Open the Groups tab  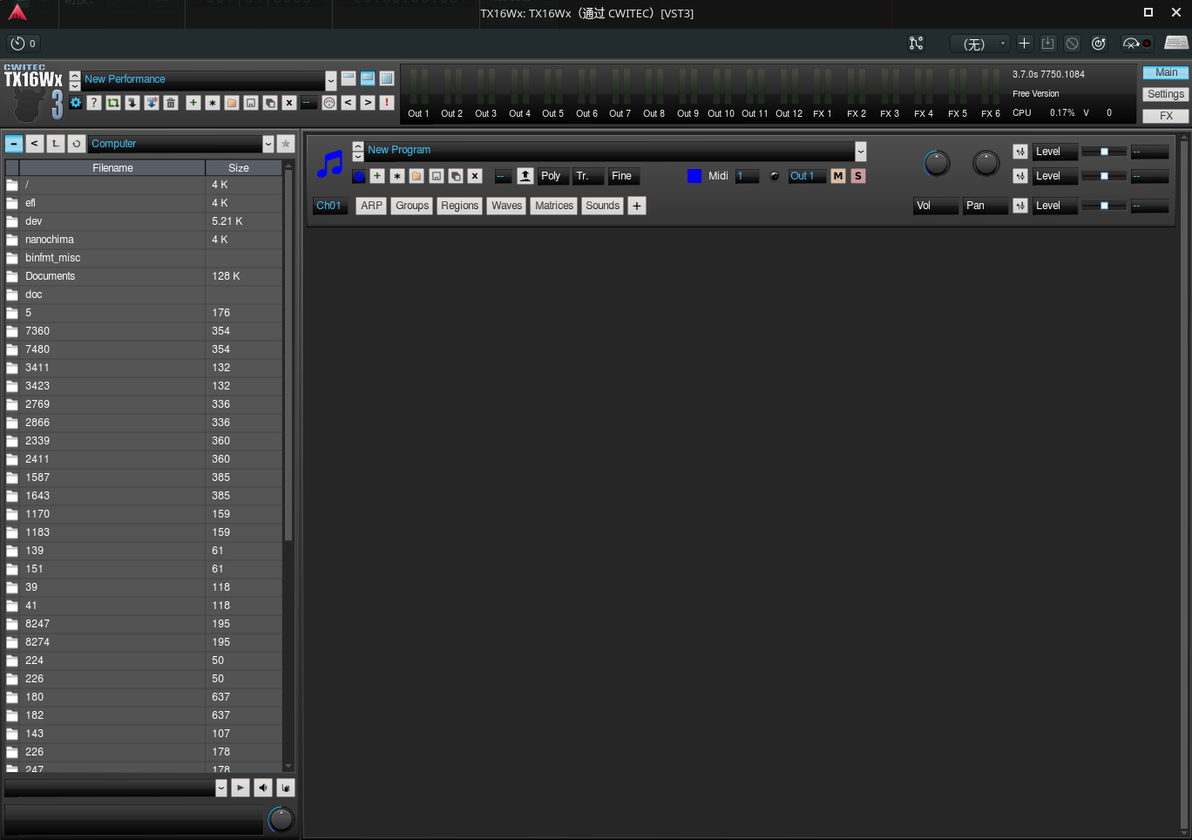pos(412,206)
